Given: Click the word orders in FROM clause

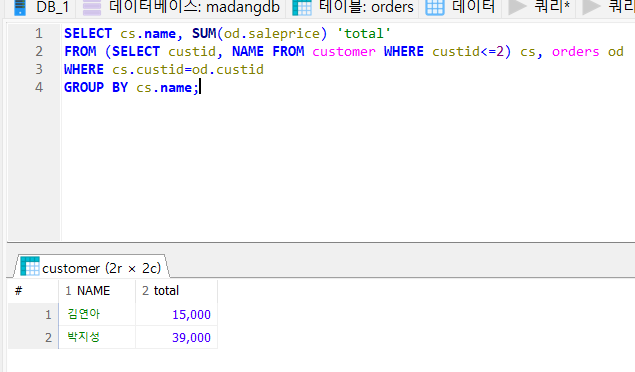Looking at the screenshot, I should point(575,51).
